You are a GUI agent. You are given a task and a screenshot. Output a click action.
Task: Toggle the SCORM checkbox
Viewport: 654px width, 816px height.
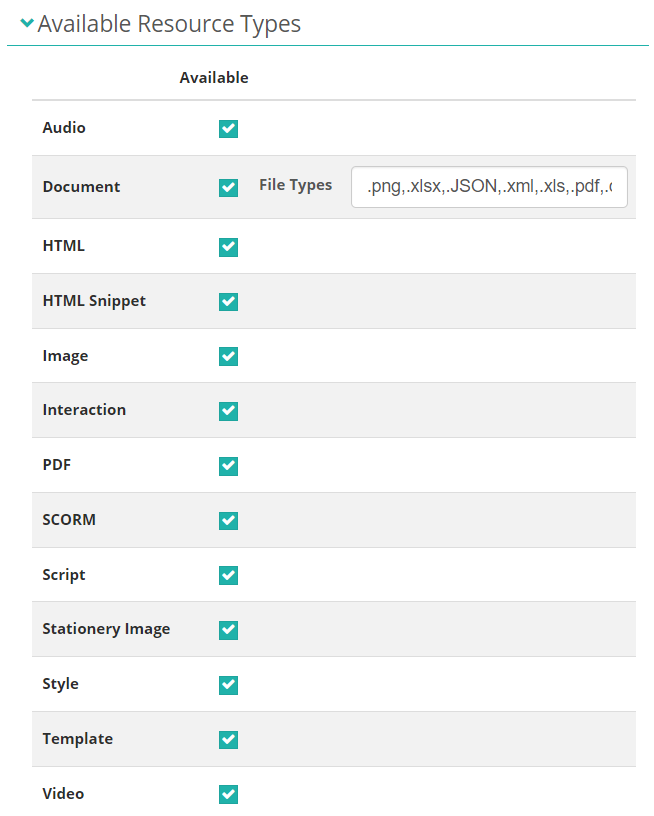(228, 521)
